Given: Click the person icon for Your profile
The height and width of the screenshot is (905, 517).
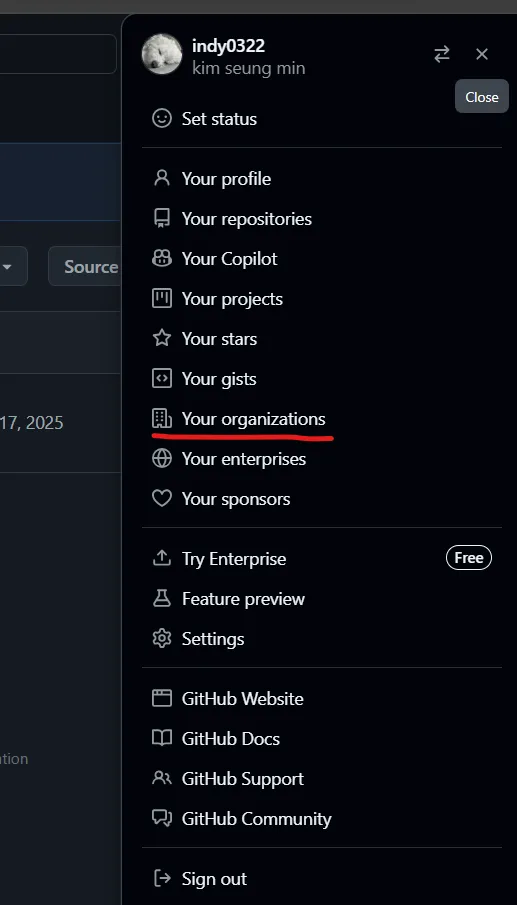Looking at the screenshot, I should pyautogui.click(x=162, y=178).
